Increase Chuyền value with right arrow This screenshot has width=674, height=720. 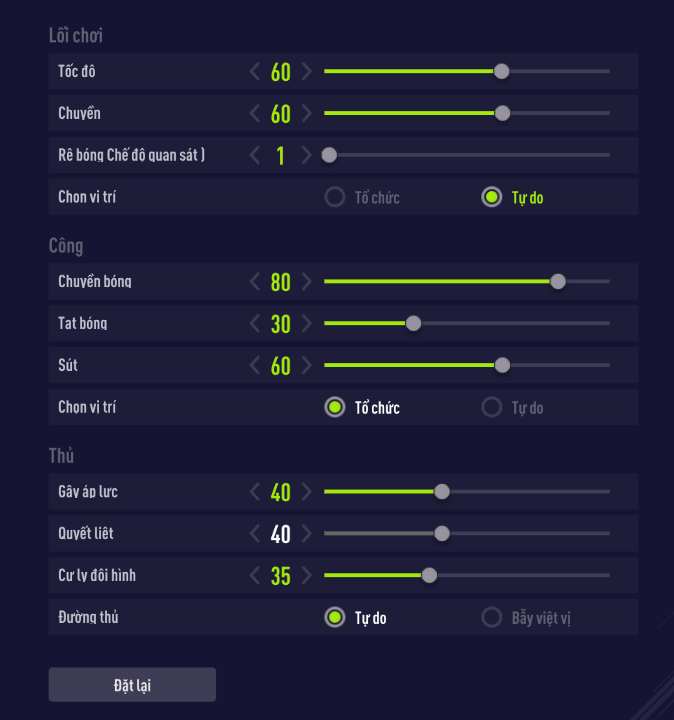pos(306,114)
